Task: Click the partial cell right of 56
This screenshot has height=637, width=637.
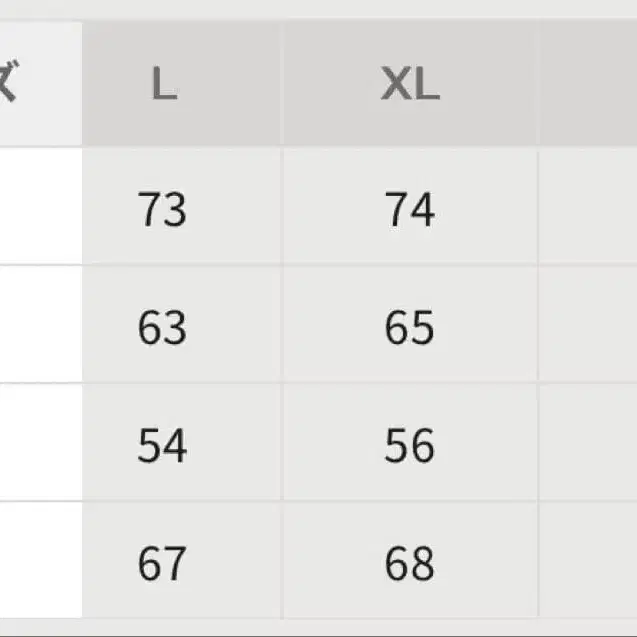Action: tap(588, 443)
